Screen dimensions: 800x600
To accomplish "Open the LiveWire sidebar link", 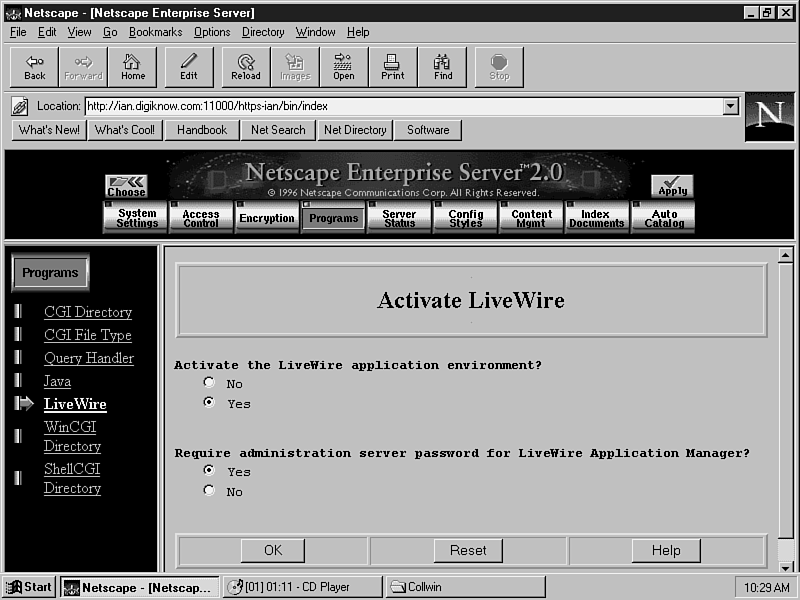I will coord(75,404).
